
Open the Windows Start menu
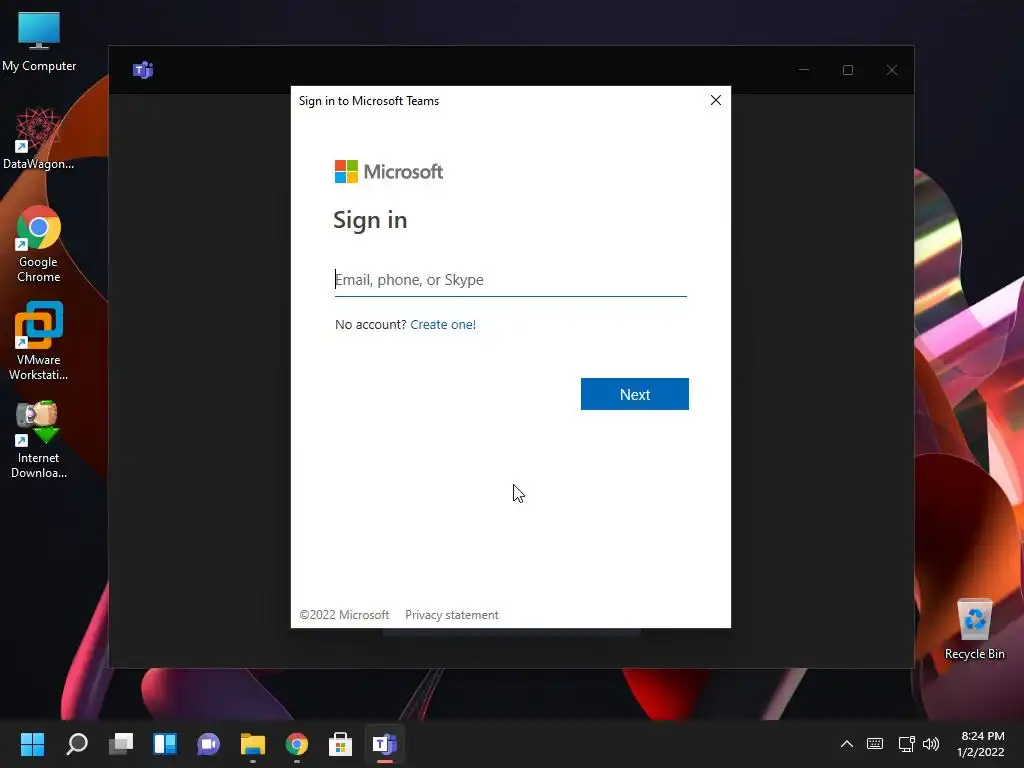pos(32,744)
